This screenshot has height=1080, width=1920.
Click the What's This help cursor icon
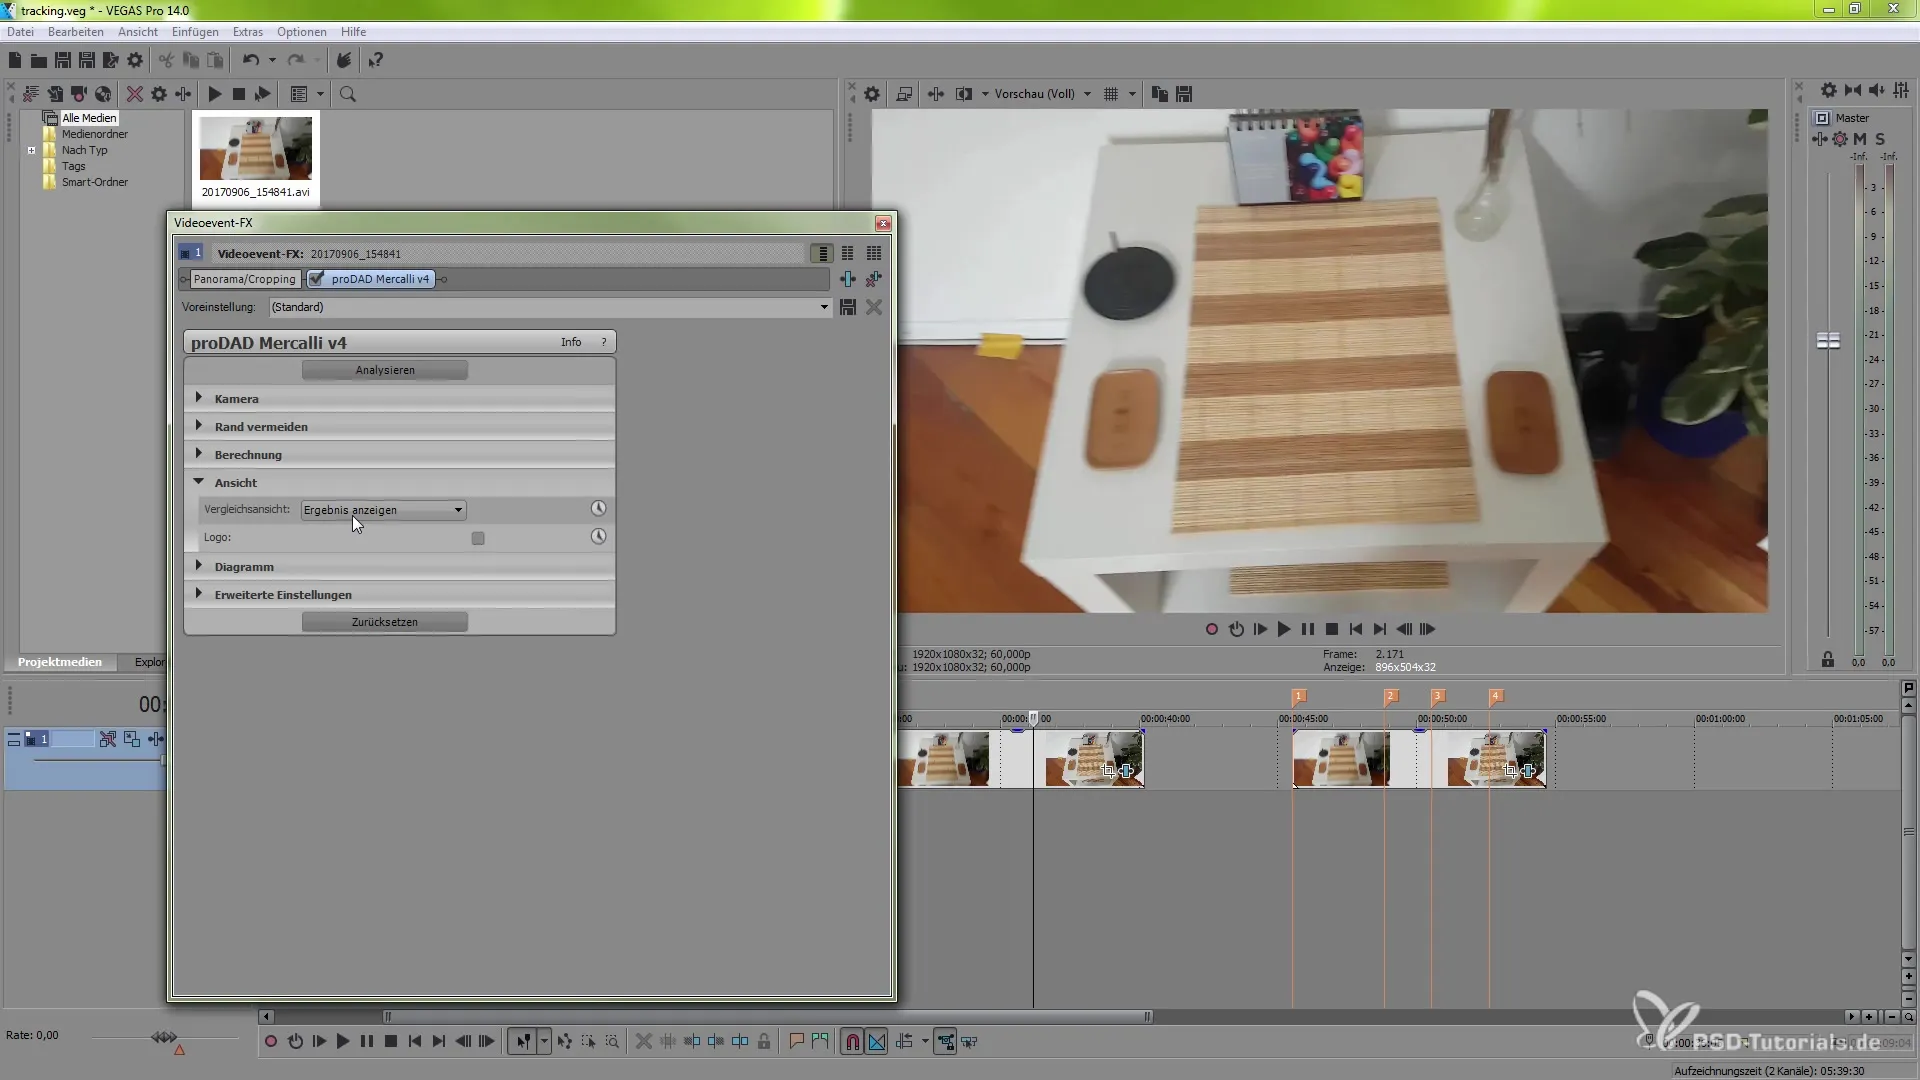click(x=375, y=60)
